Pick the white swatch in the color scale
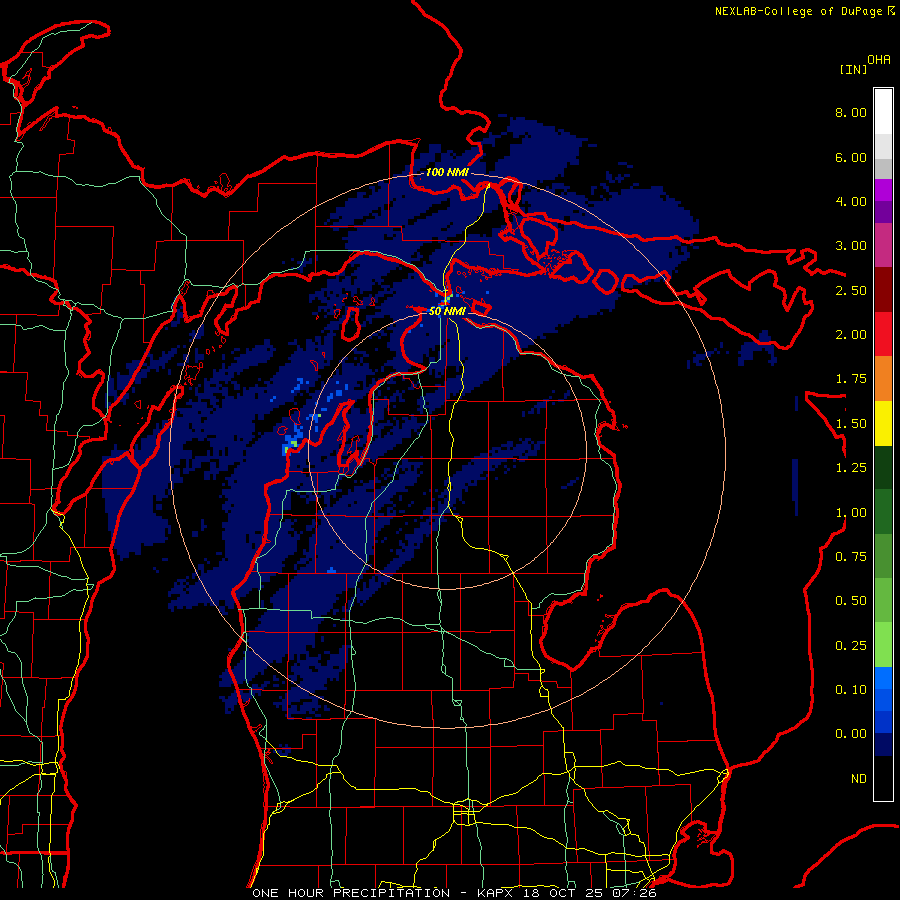 coord(883,112)
